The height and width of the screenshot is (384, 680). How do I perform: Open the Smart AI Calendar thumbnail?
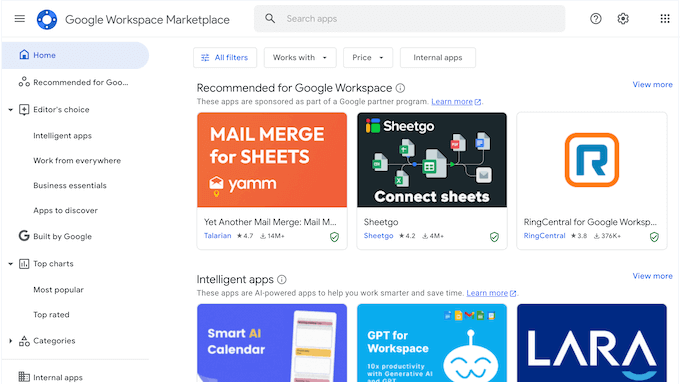pyautogui.click(x=272, y=343)
